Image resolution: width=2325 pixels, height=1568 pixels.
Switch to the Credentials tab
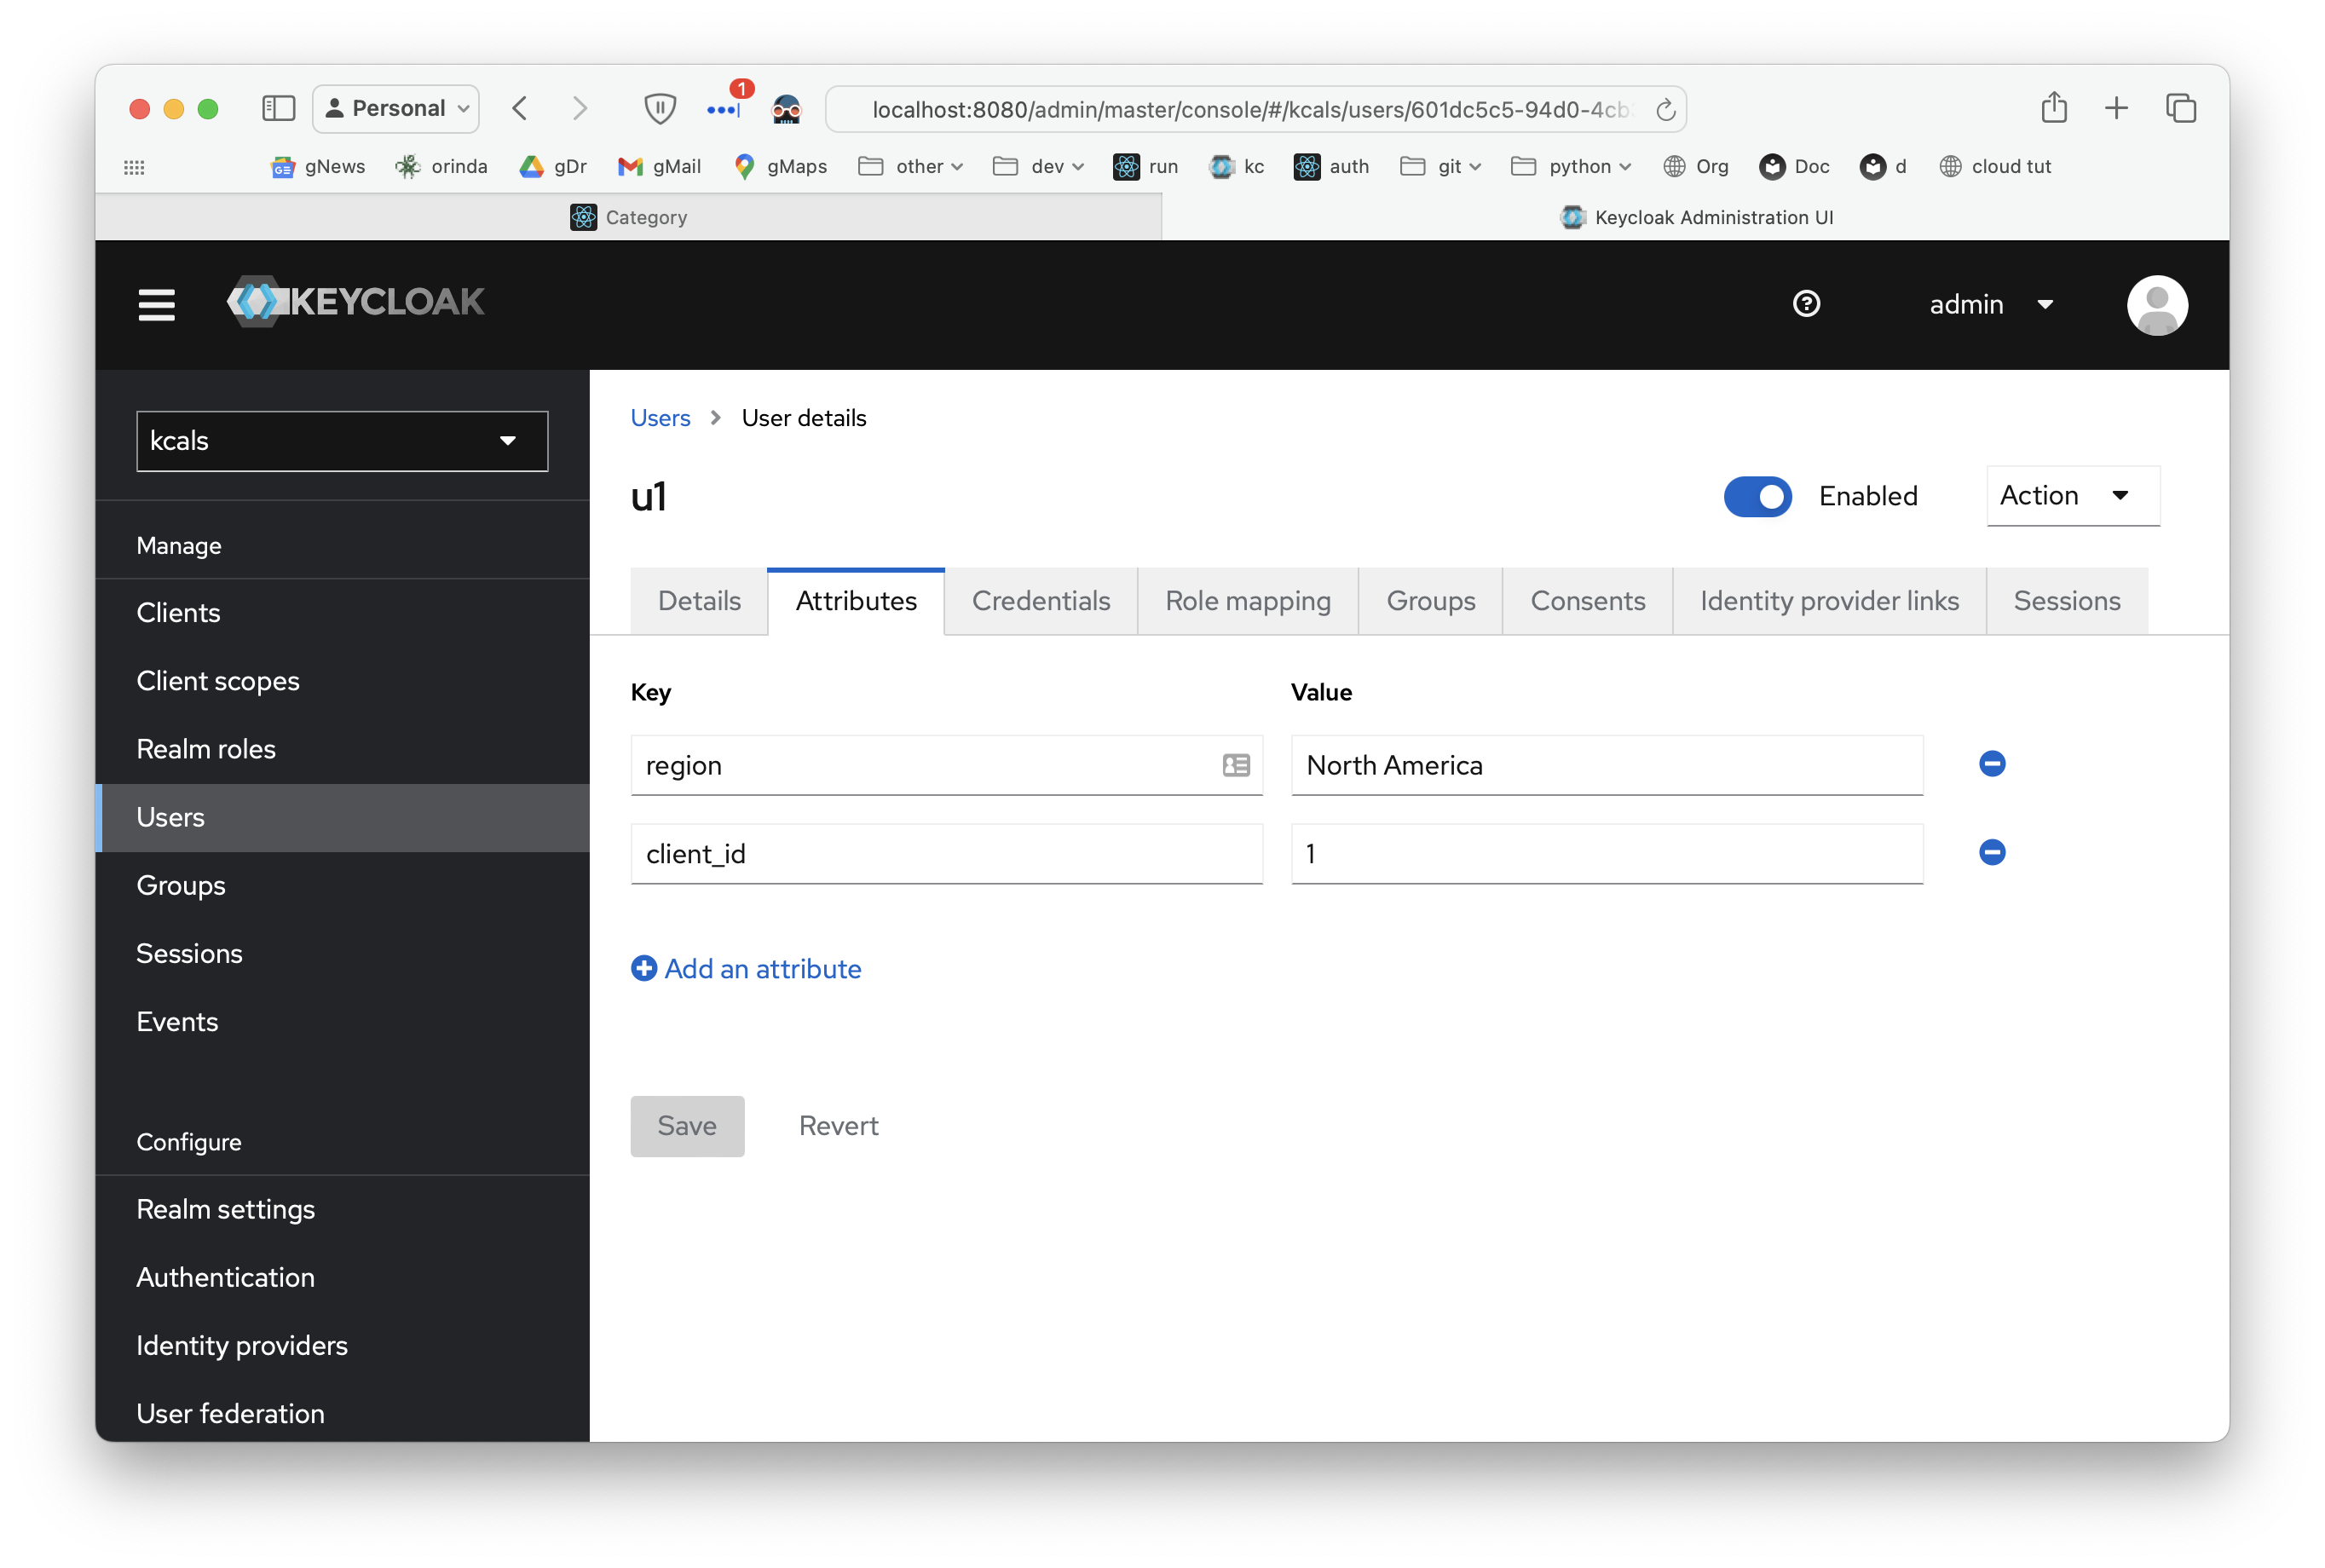(1040, 601)
